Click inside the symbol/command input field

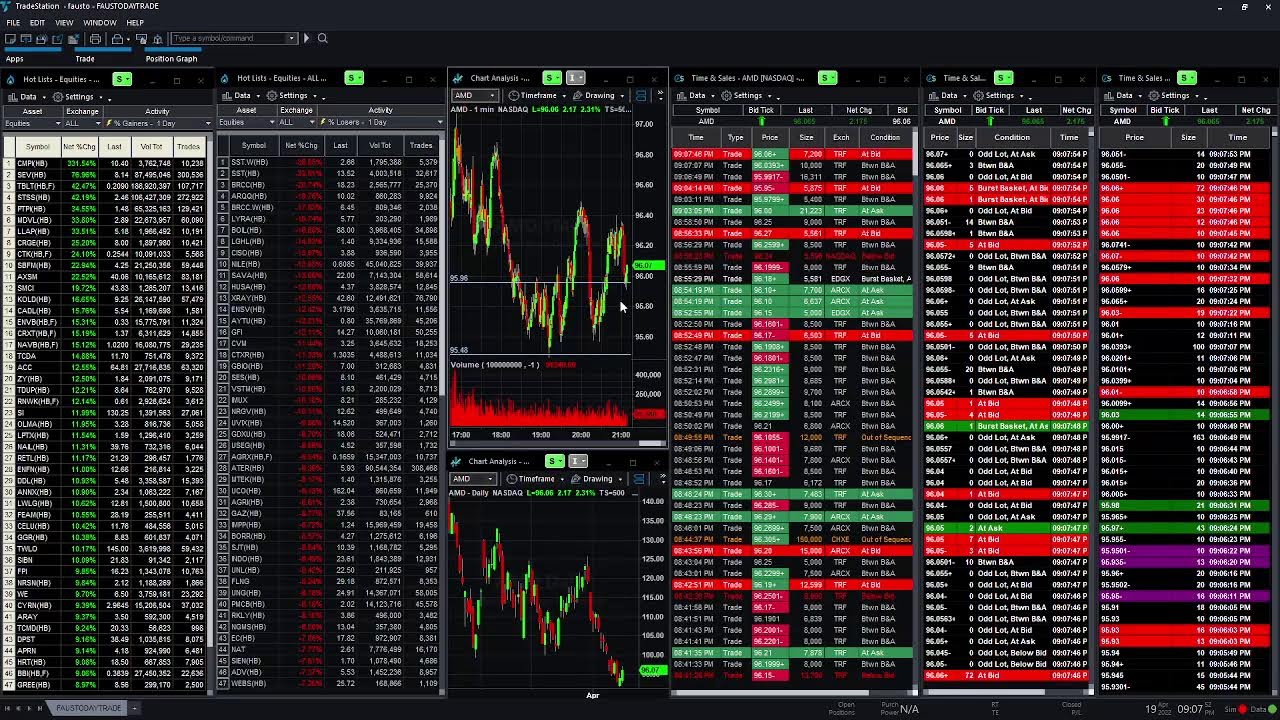pyautogui.click(x=229, y=38)
